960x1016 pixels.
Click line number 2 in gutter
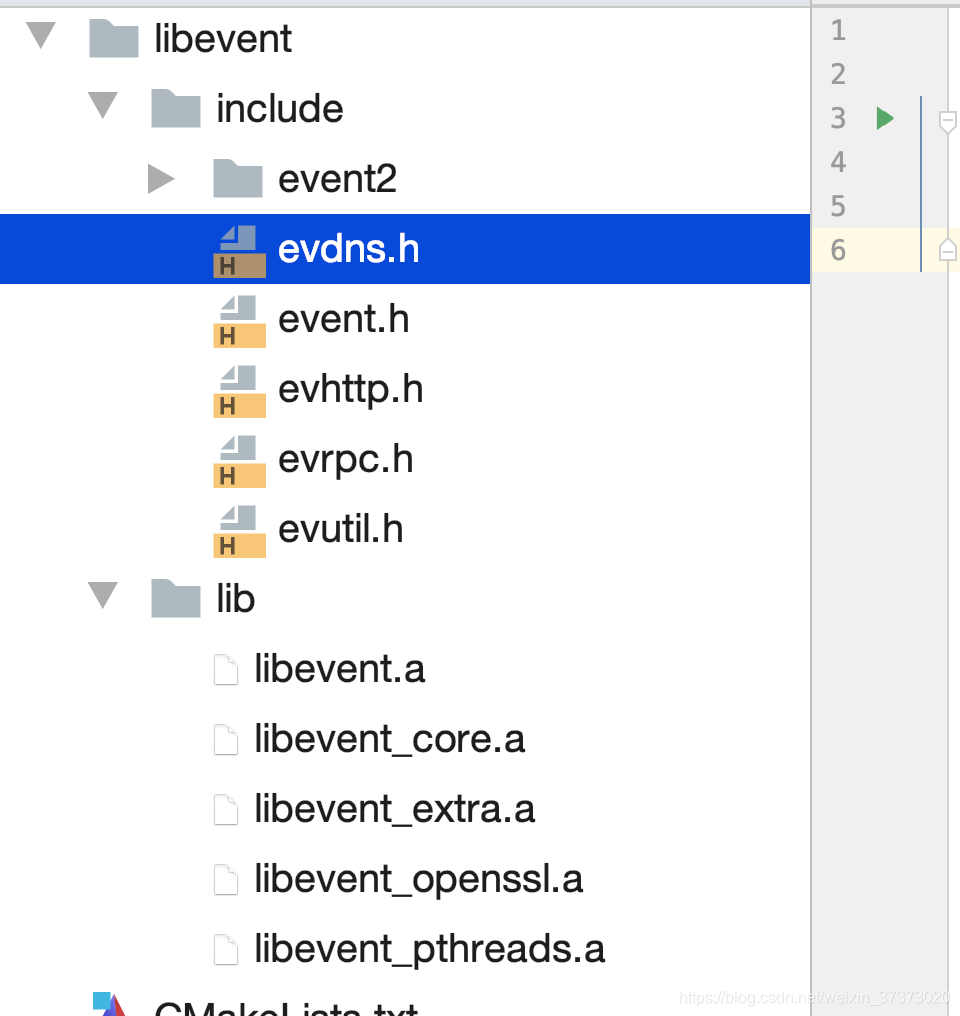pos(838,74)
